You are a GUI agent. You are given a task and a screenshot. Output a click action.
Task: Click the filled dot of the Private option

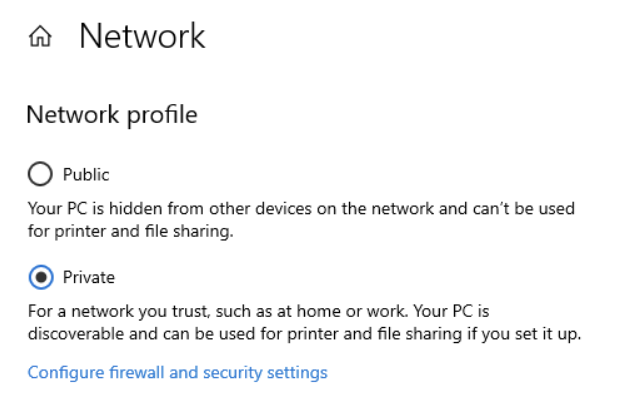click(40, 277)
